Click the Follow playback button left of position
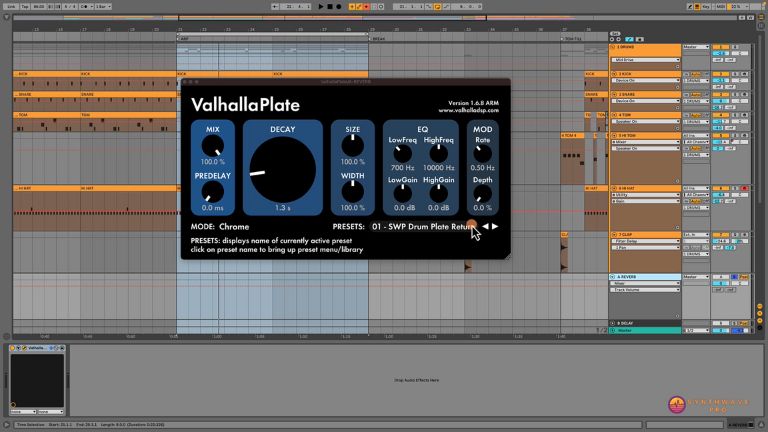 tap(275, 6)
